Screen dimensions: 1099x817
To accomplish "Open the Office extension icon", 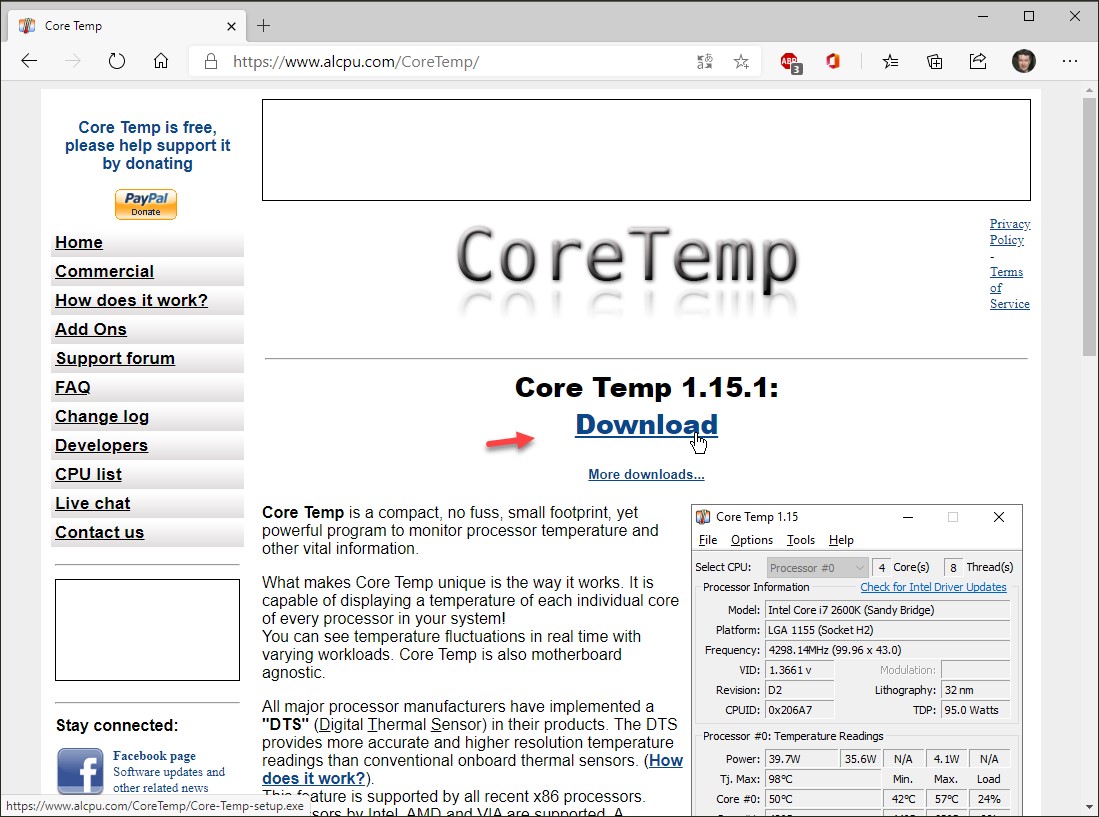I will [x=833, y=61].
